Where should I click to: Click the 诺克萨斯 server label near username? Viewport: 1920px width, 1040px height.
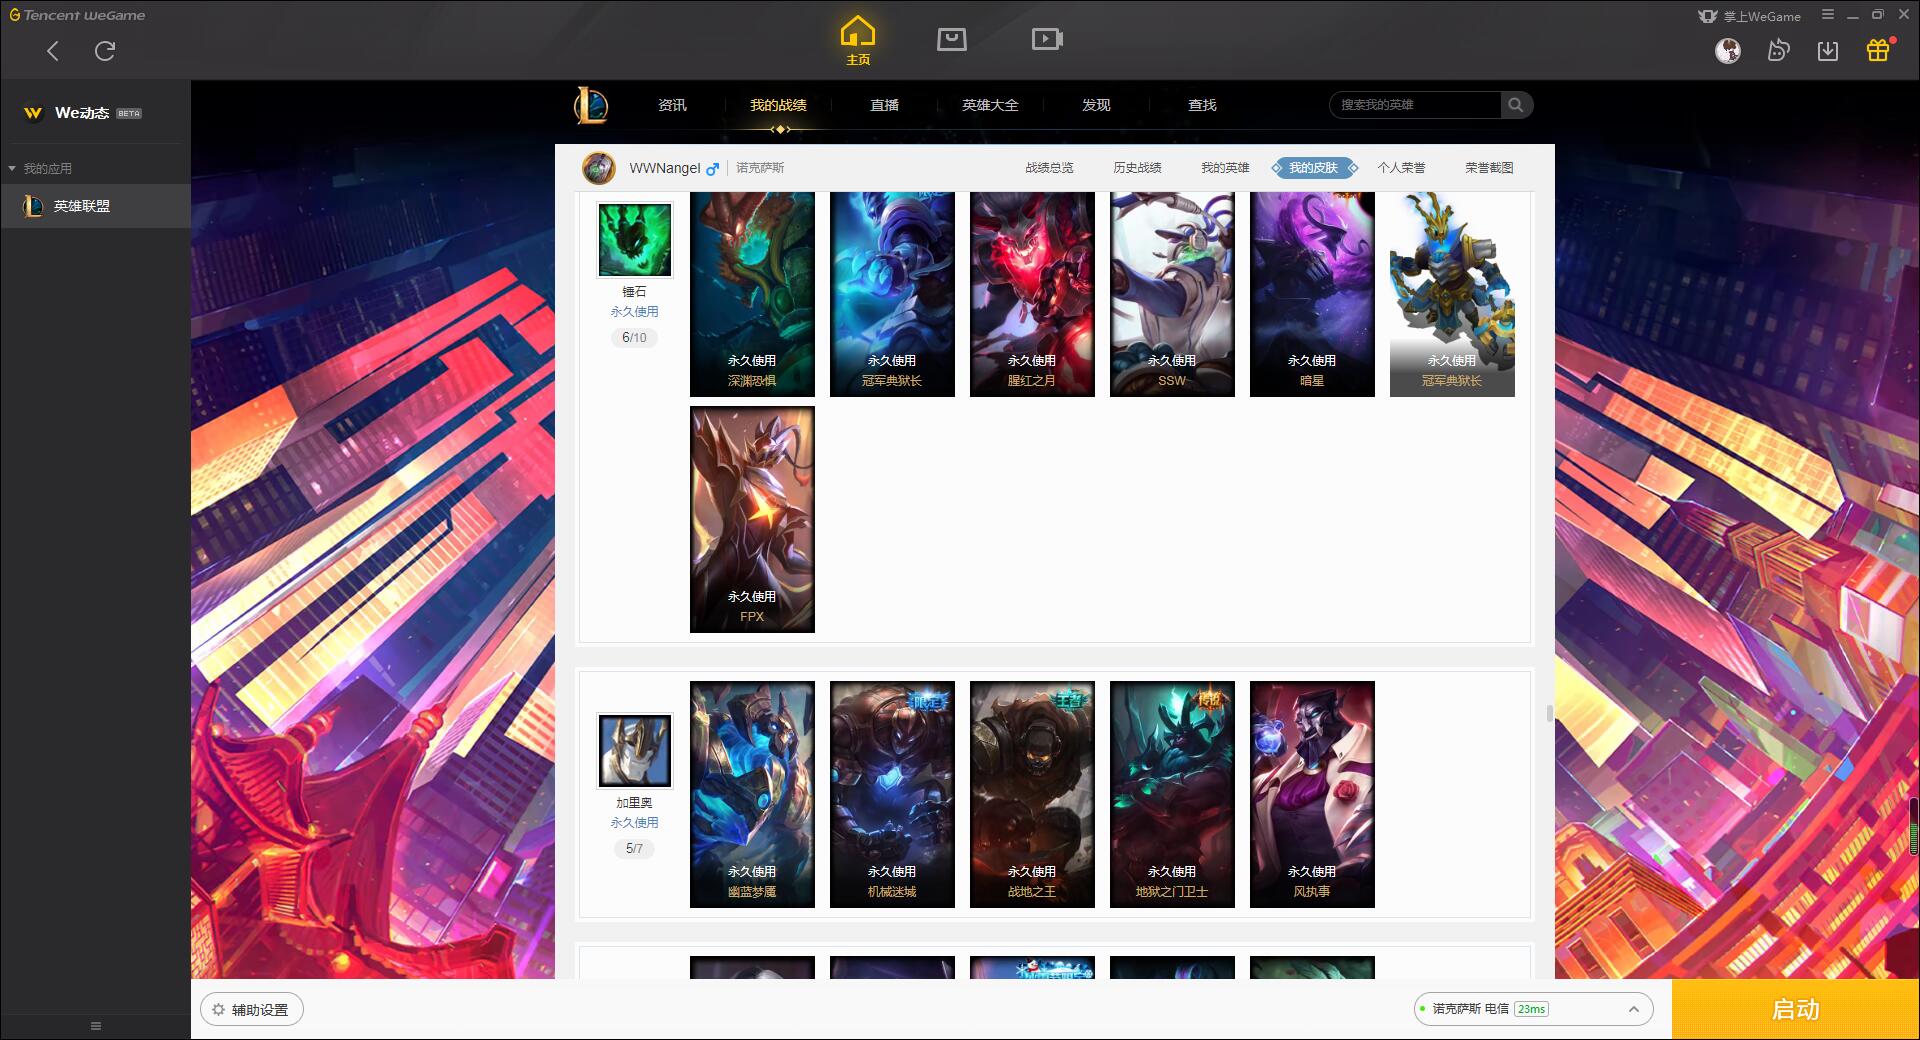click(760, 168)
